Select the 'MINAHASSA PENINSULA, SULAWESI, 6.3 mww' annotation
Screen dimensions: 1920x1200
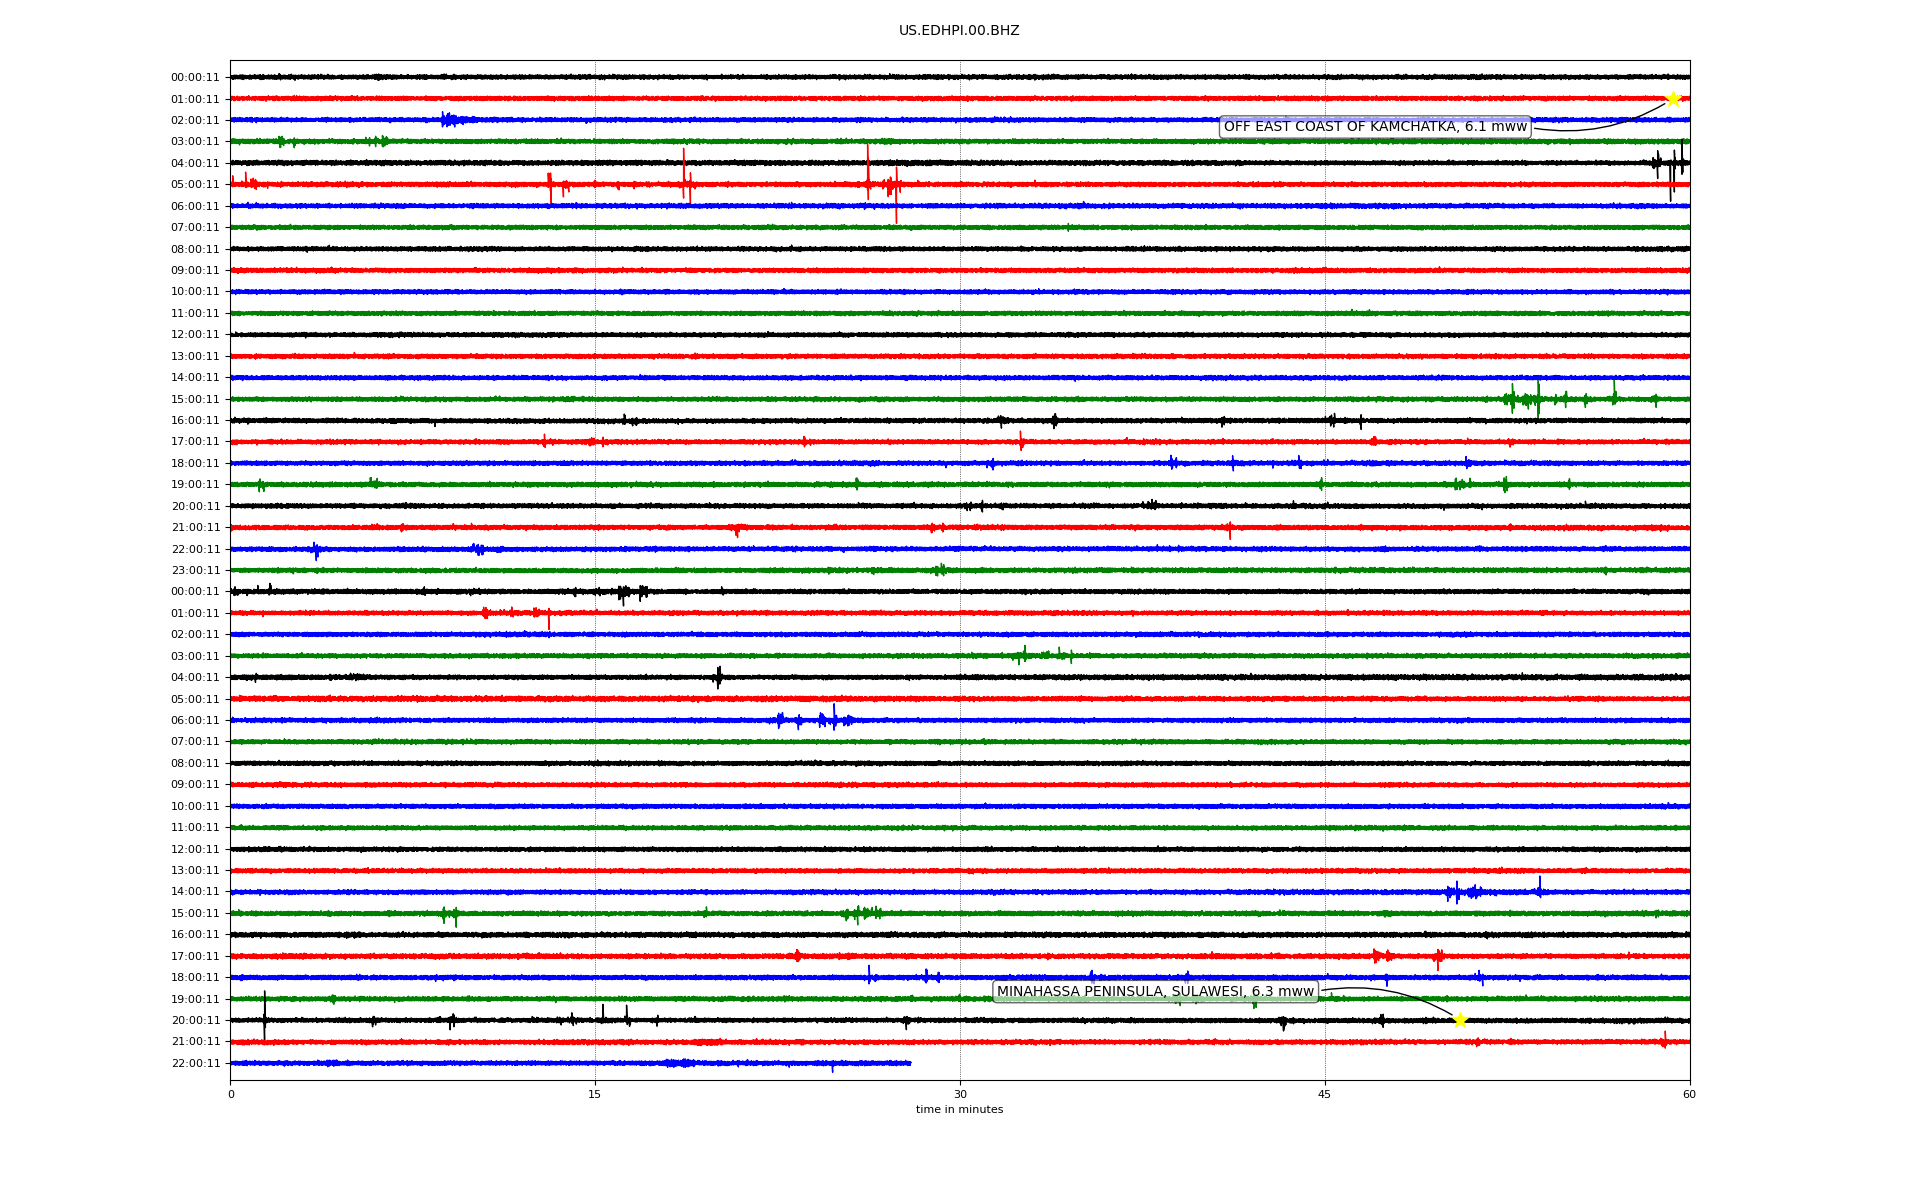point(1155,992)
